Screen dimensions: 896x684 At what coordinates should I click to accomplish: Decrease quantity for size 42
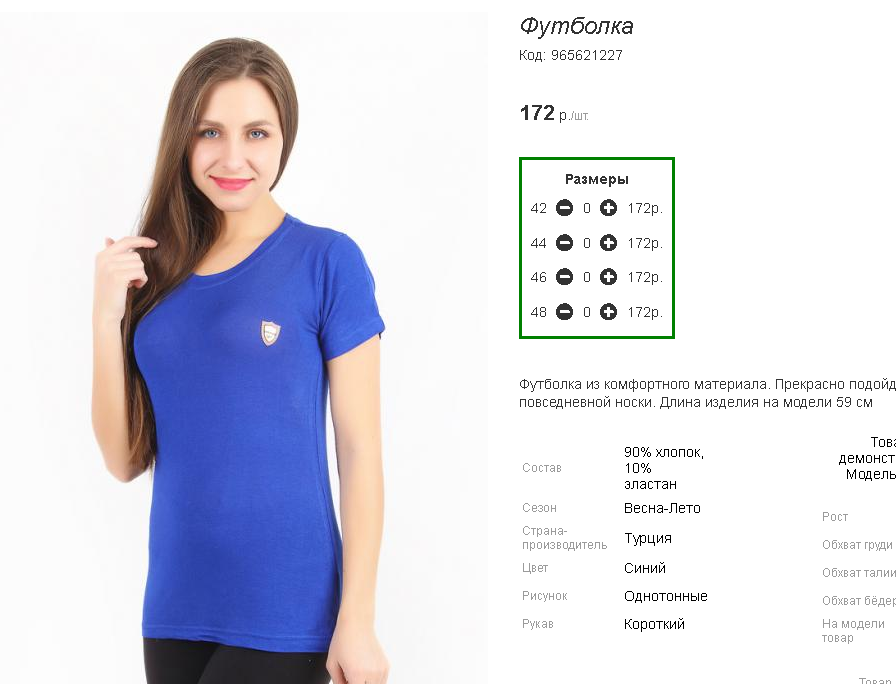click(564, 208)
